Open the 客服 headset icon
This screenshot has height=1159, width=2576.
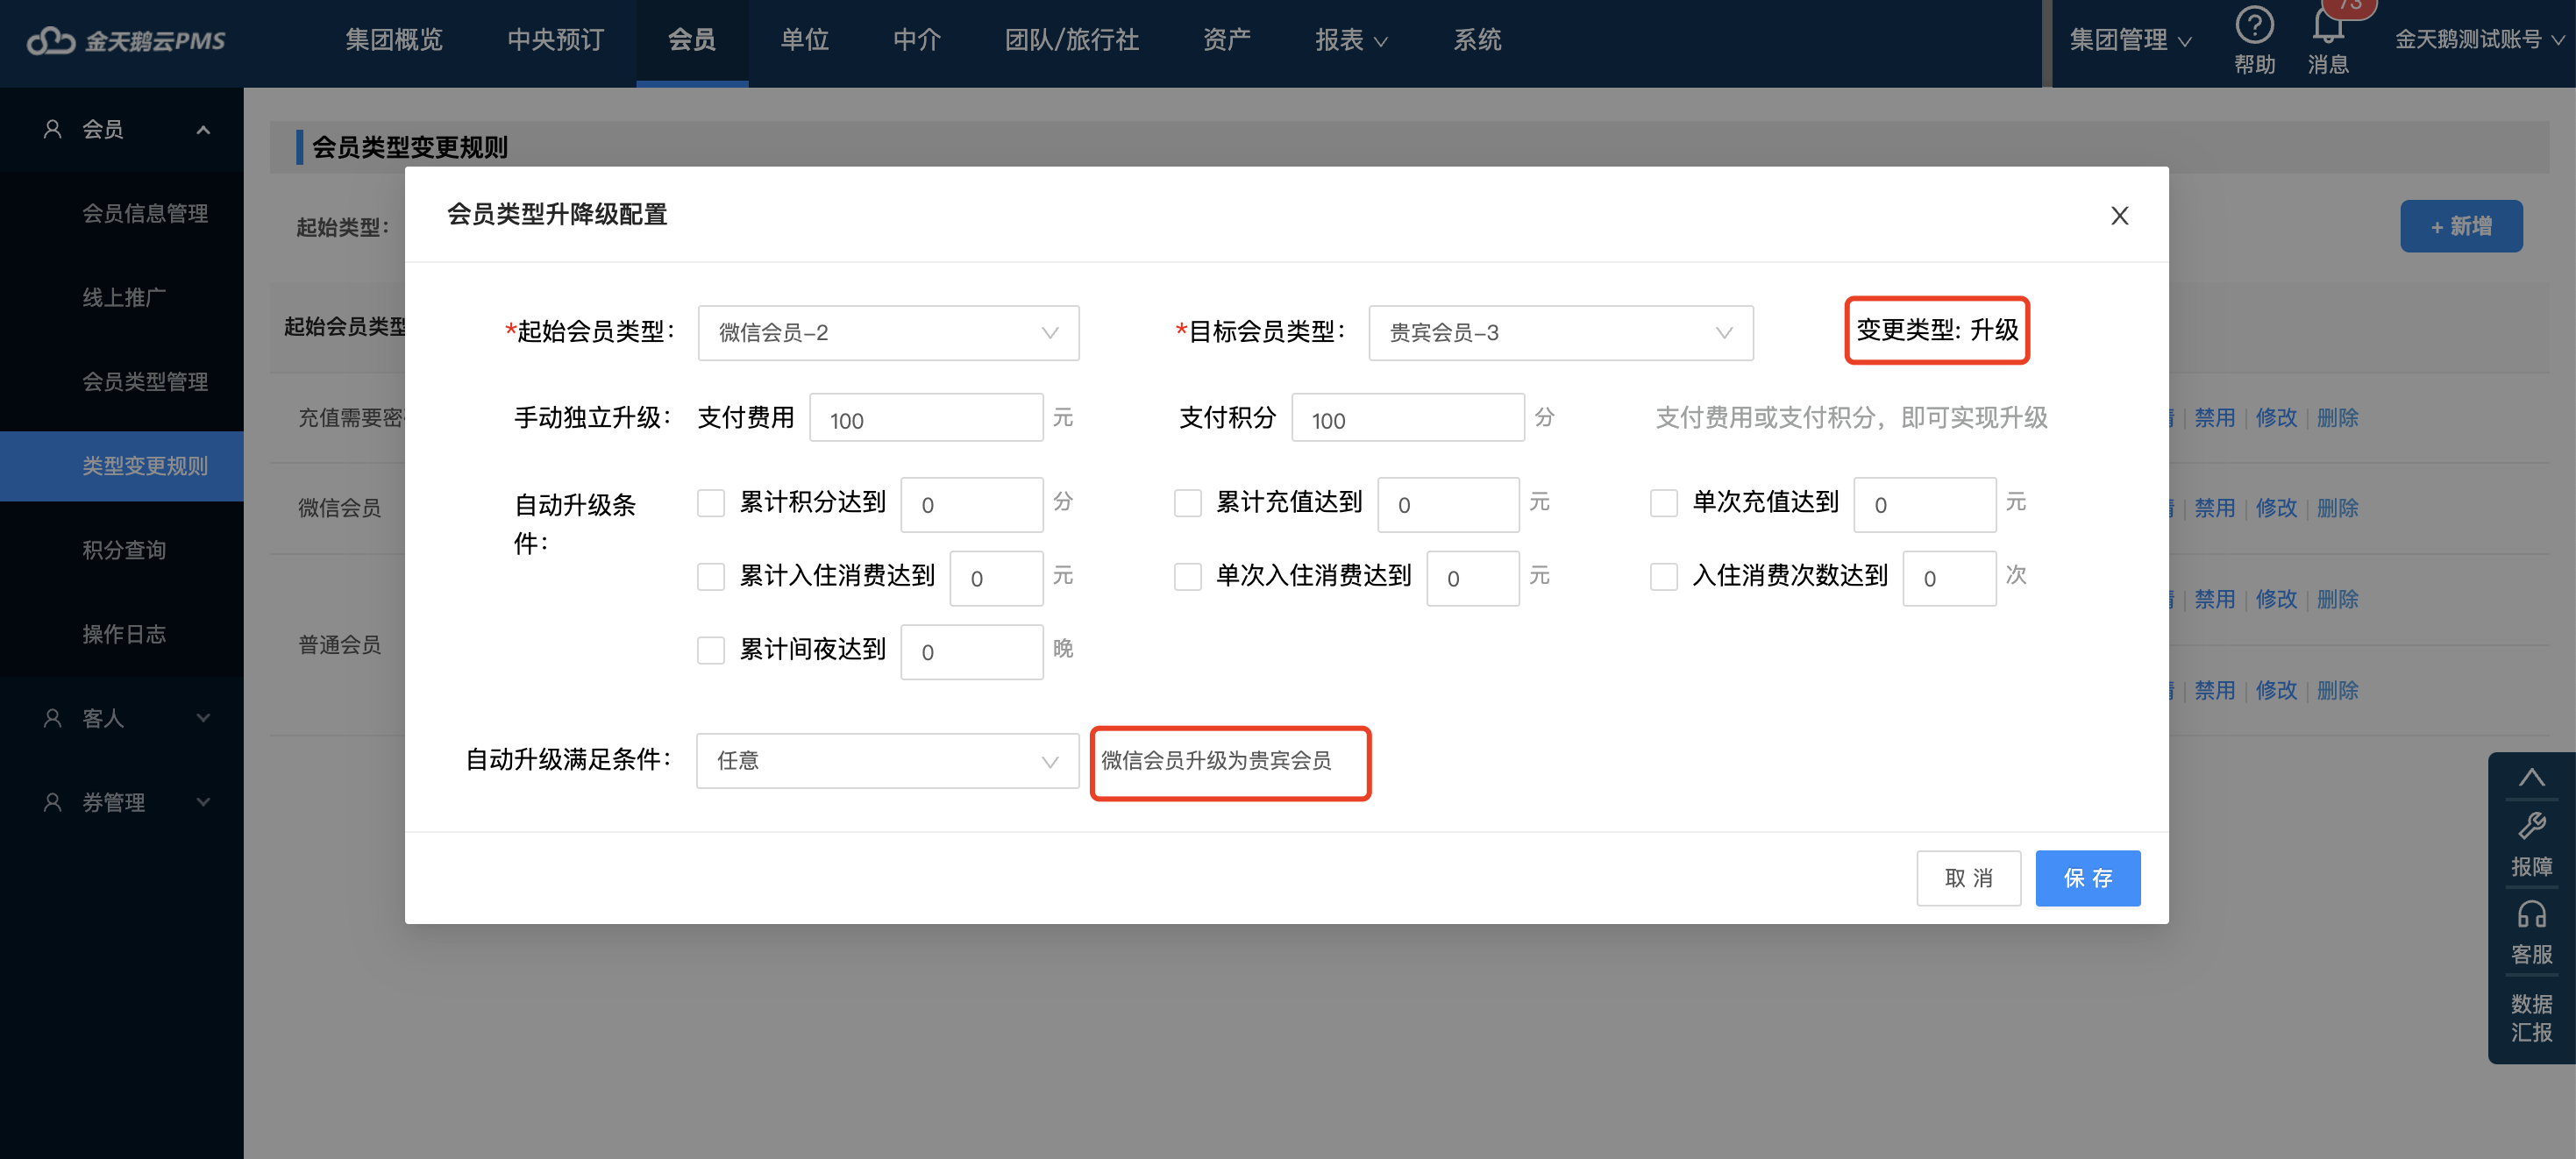2531,914
